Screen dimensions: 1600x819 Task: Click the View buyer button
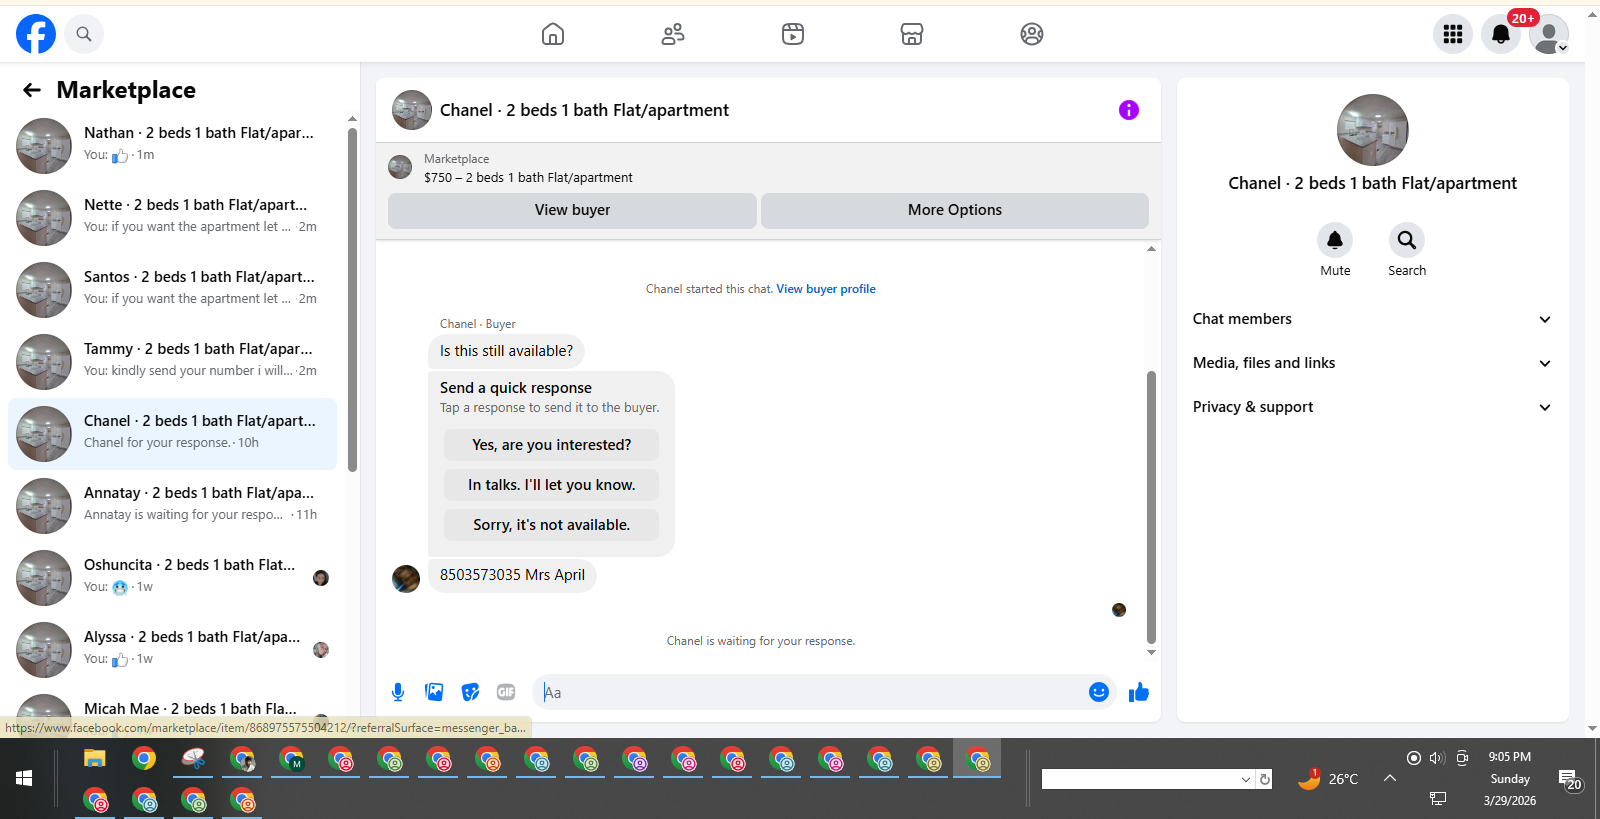pos(572,210)
